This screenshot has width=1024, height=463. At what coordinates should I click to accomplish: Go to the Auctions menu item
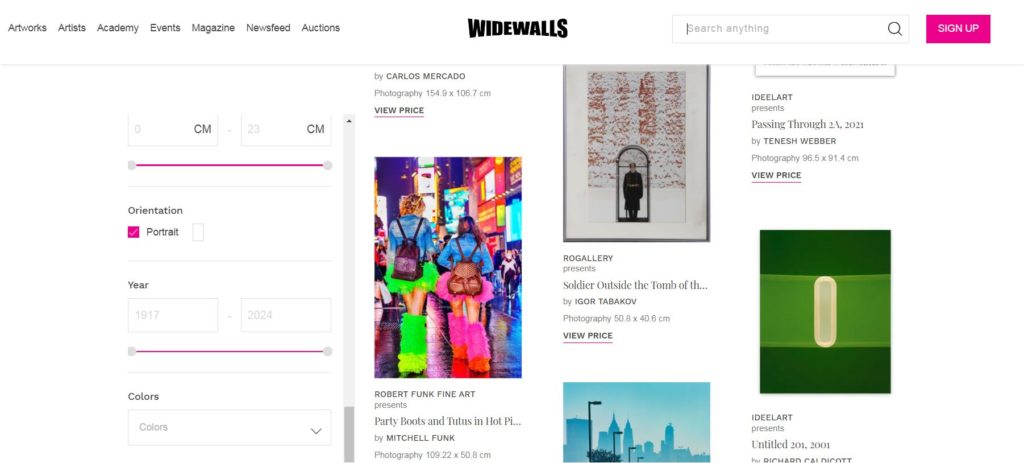point(321,28)
